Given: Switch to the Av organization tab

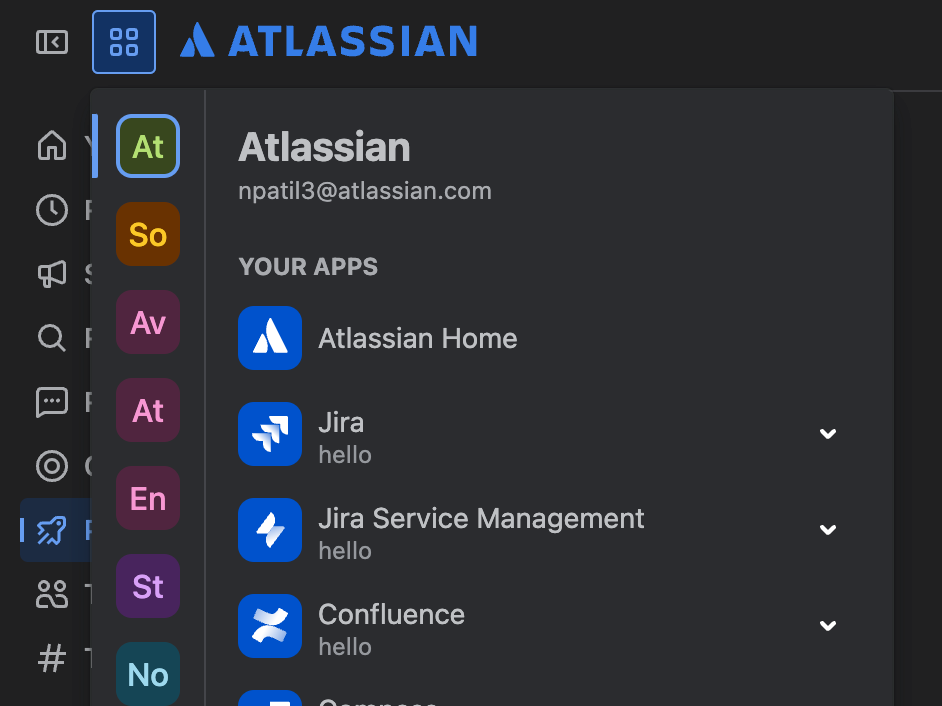Looking at the screenshot, I should (x=148, y=322).
